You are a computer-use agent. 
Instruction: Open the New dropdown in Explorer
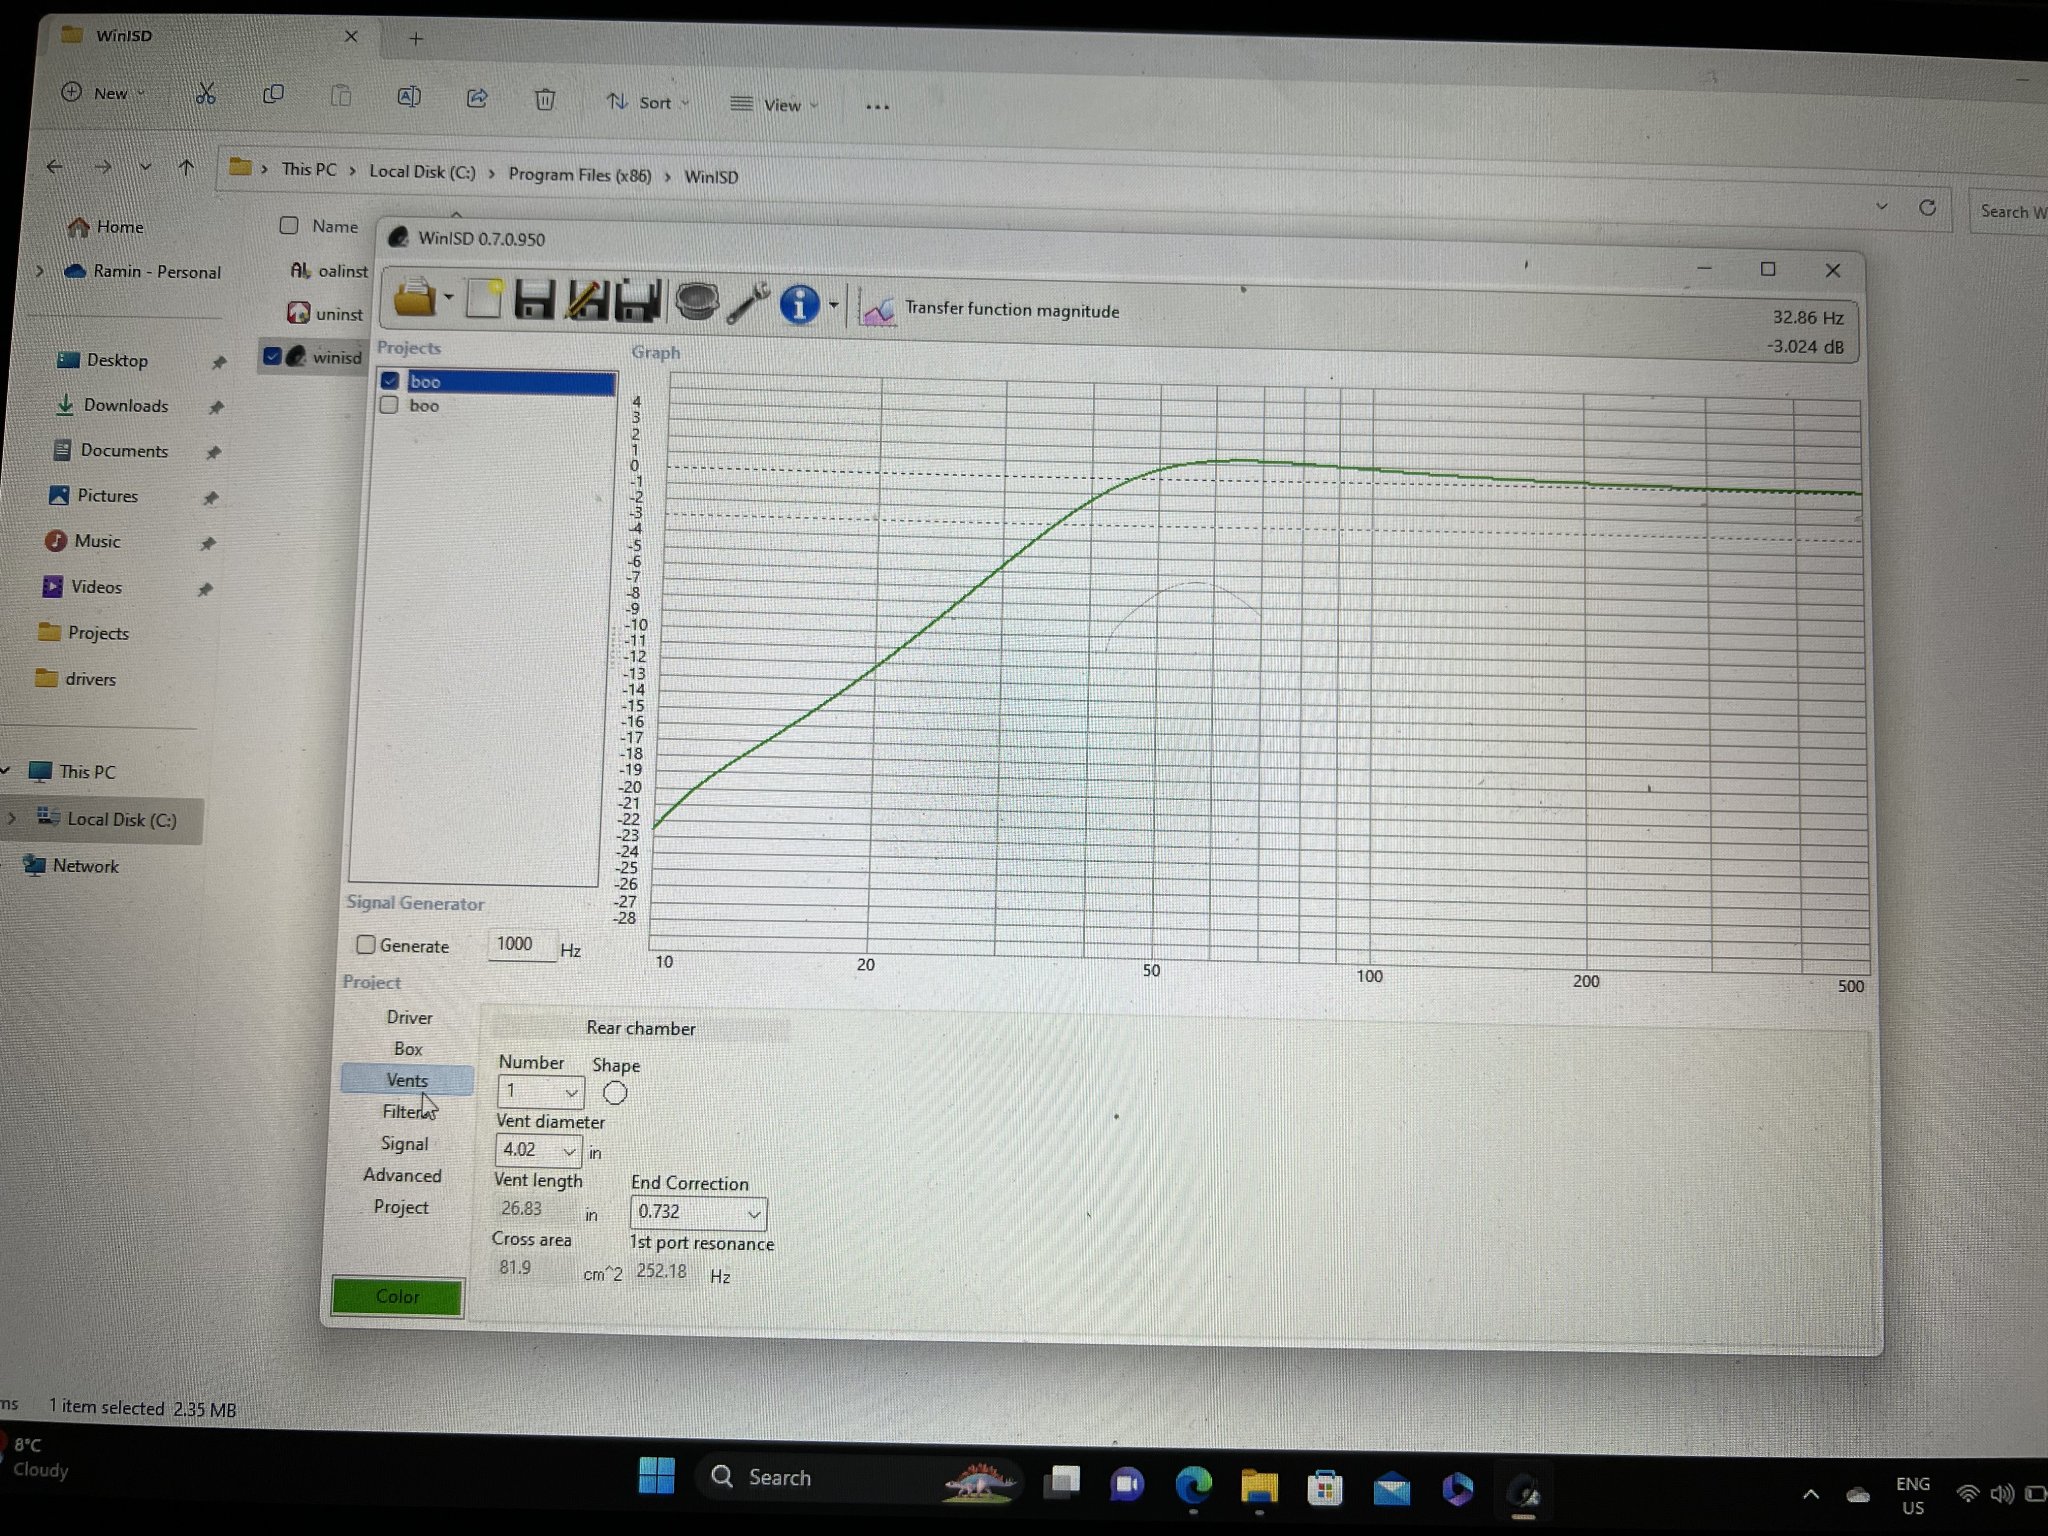pos(103,93)
